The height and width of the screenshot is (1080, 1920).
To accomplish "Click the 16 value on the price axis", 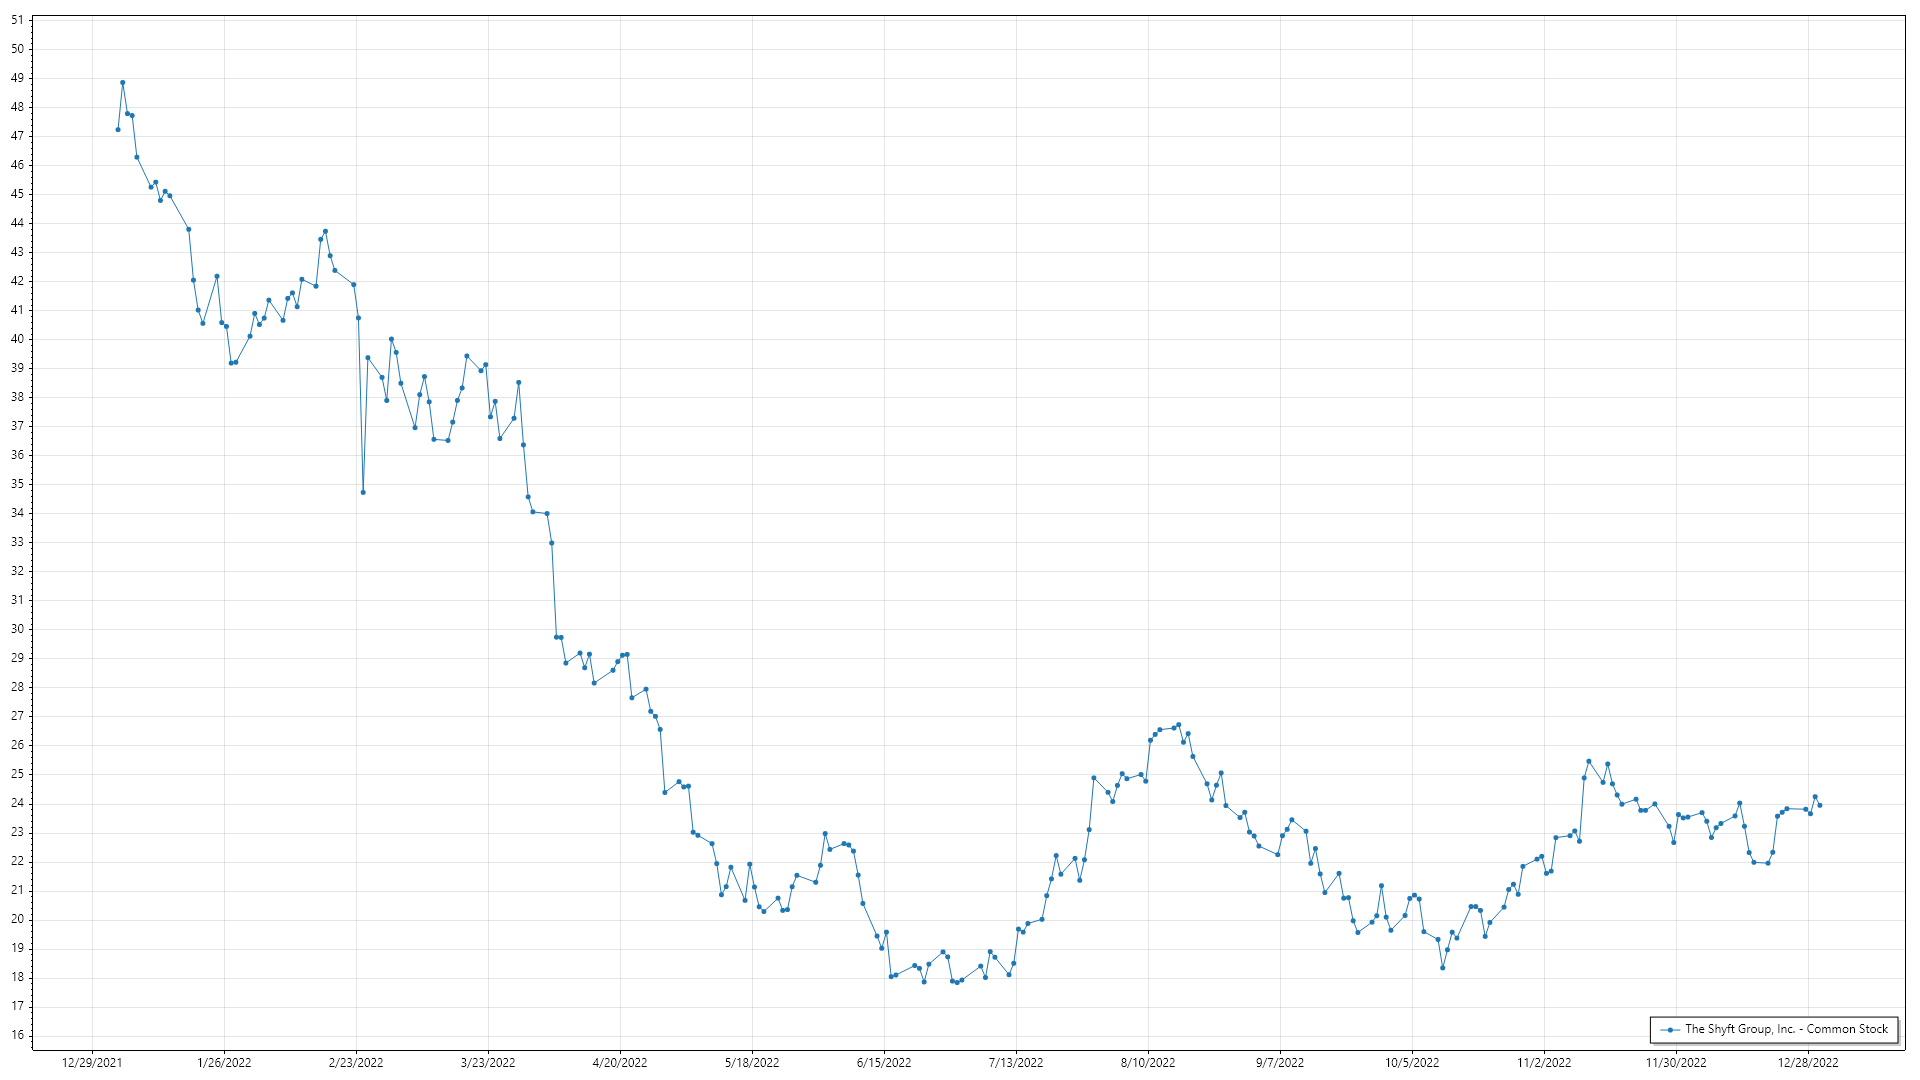I will tap(17, 1035).
